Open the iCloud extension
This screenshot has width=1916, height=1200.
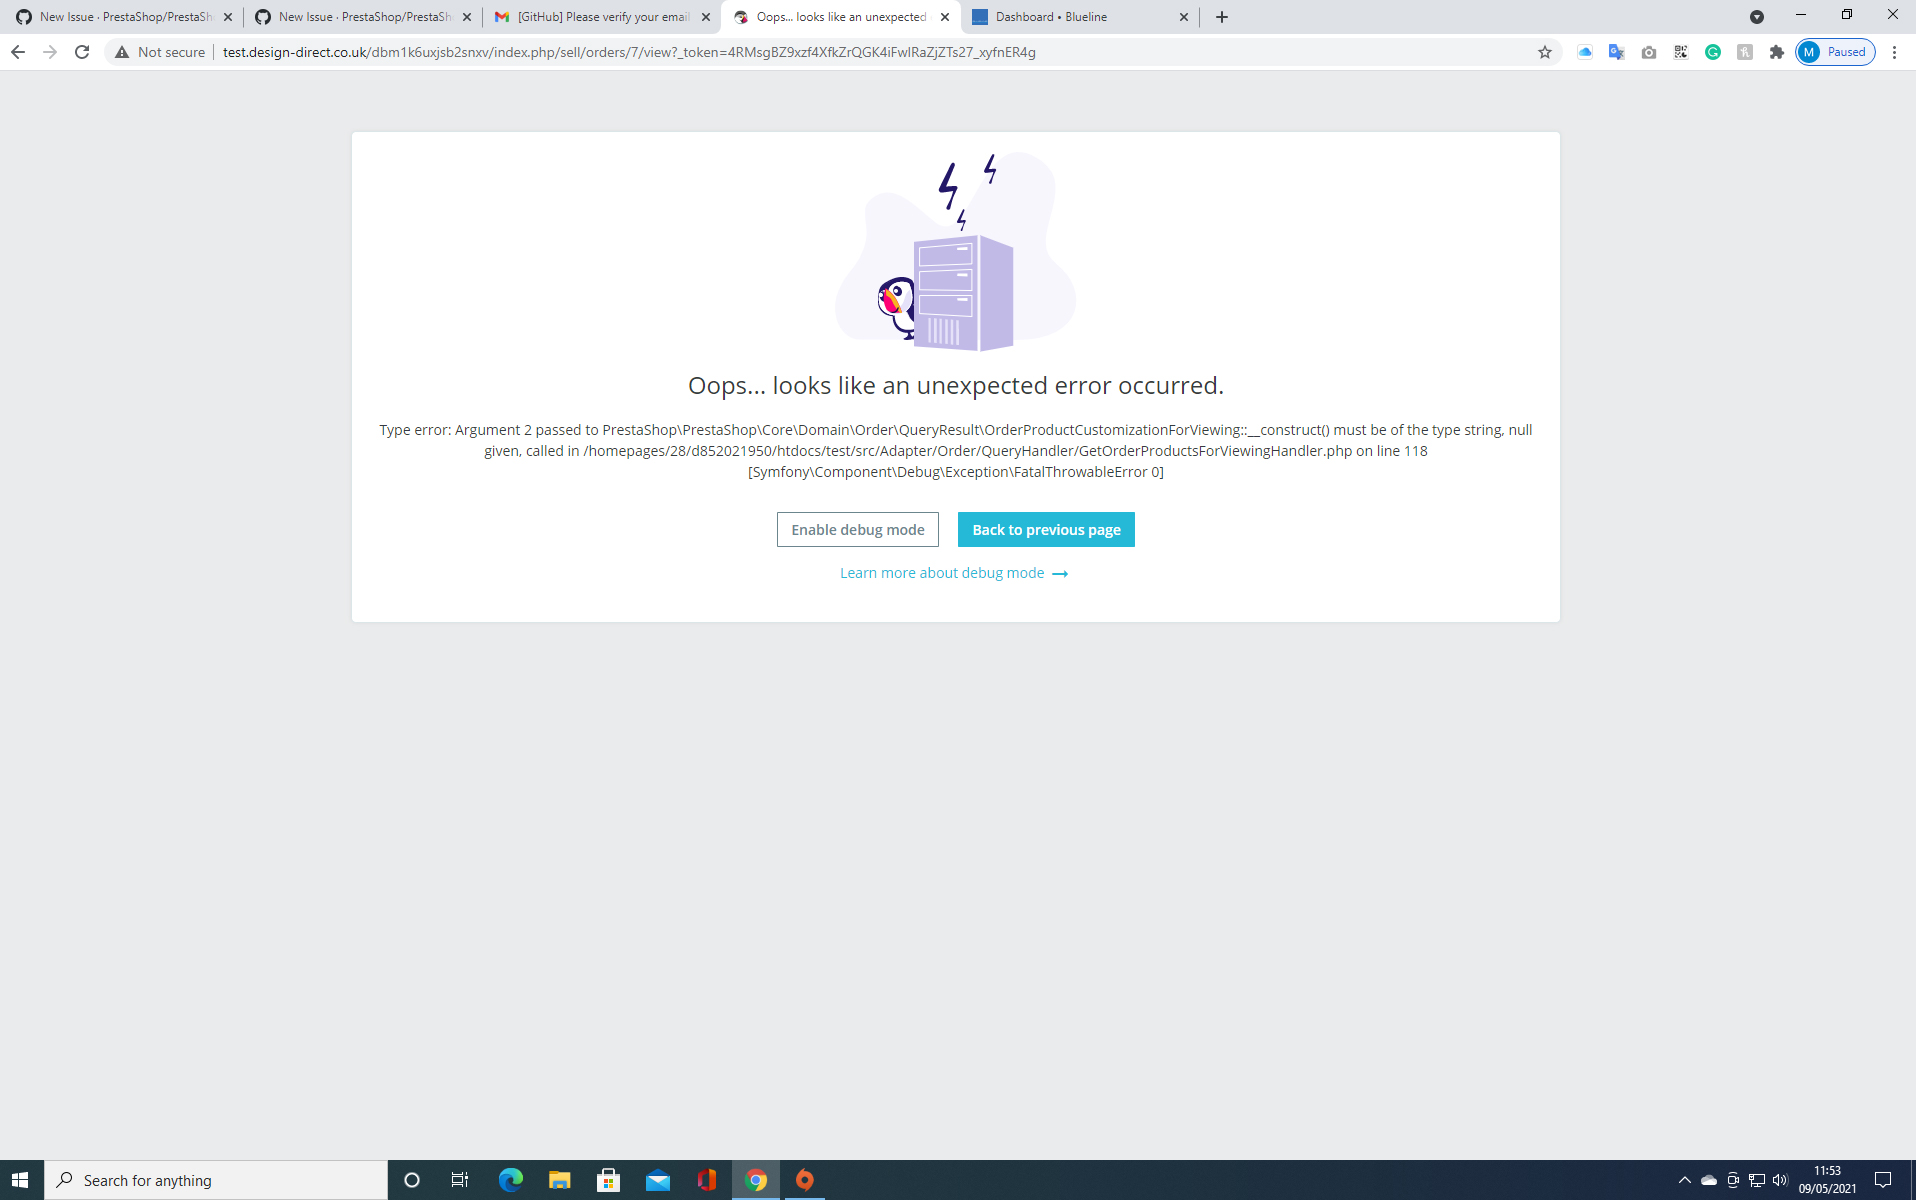(x=1585, y=52)
